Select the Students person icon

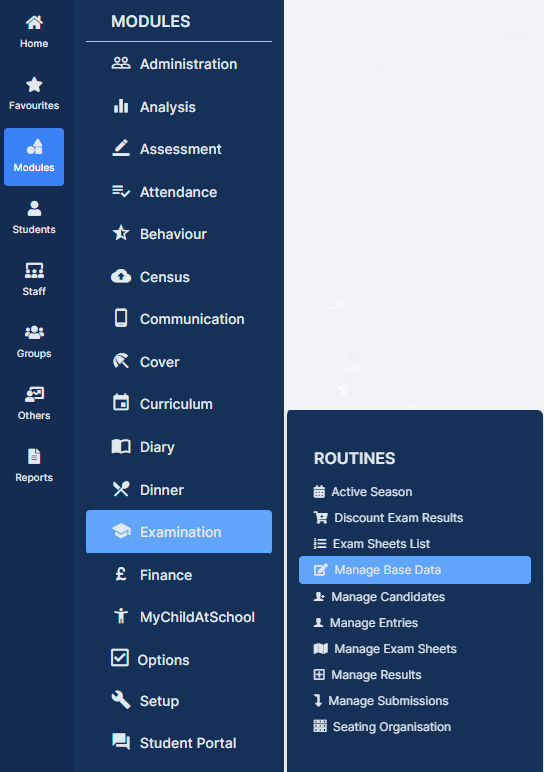tap(34, 208)
